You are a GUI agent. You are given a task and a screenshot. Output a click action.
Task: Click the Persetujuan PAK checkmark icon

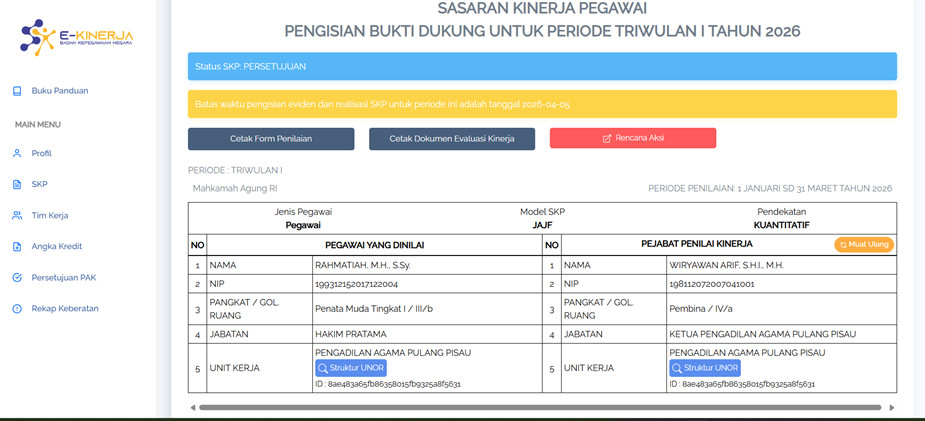click(17, 278)
